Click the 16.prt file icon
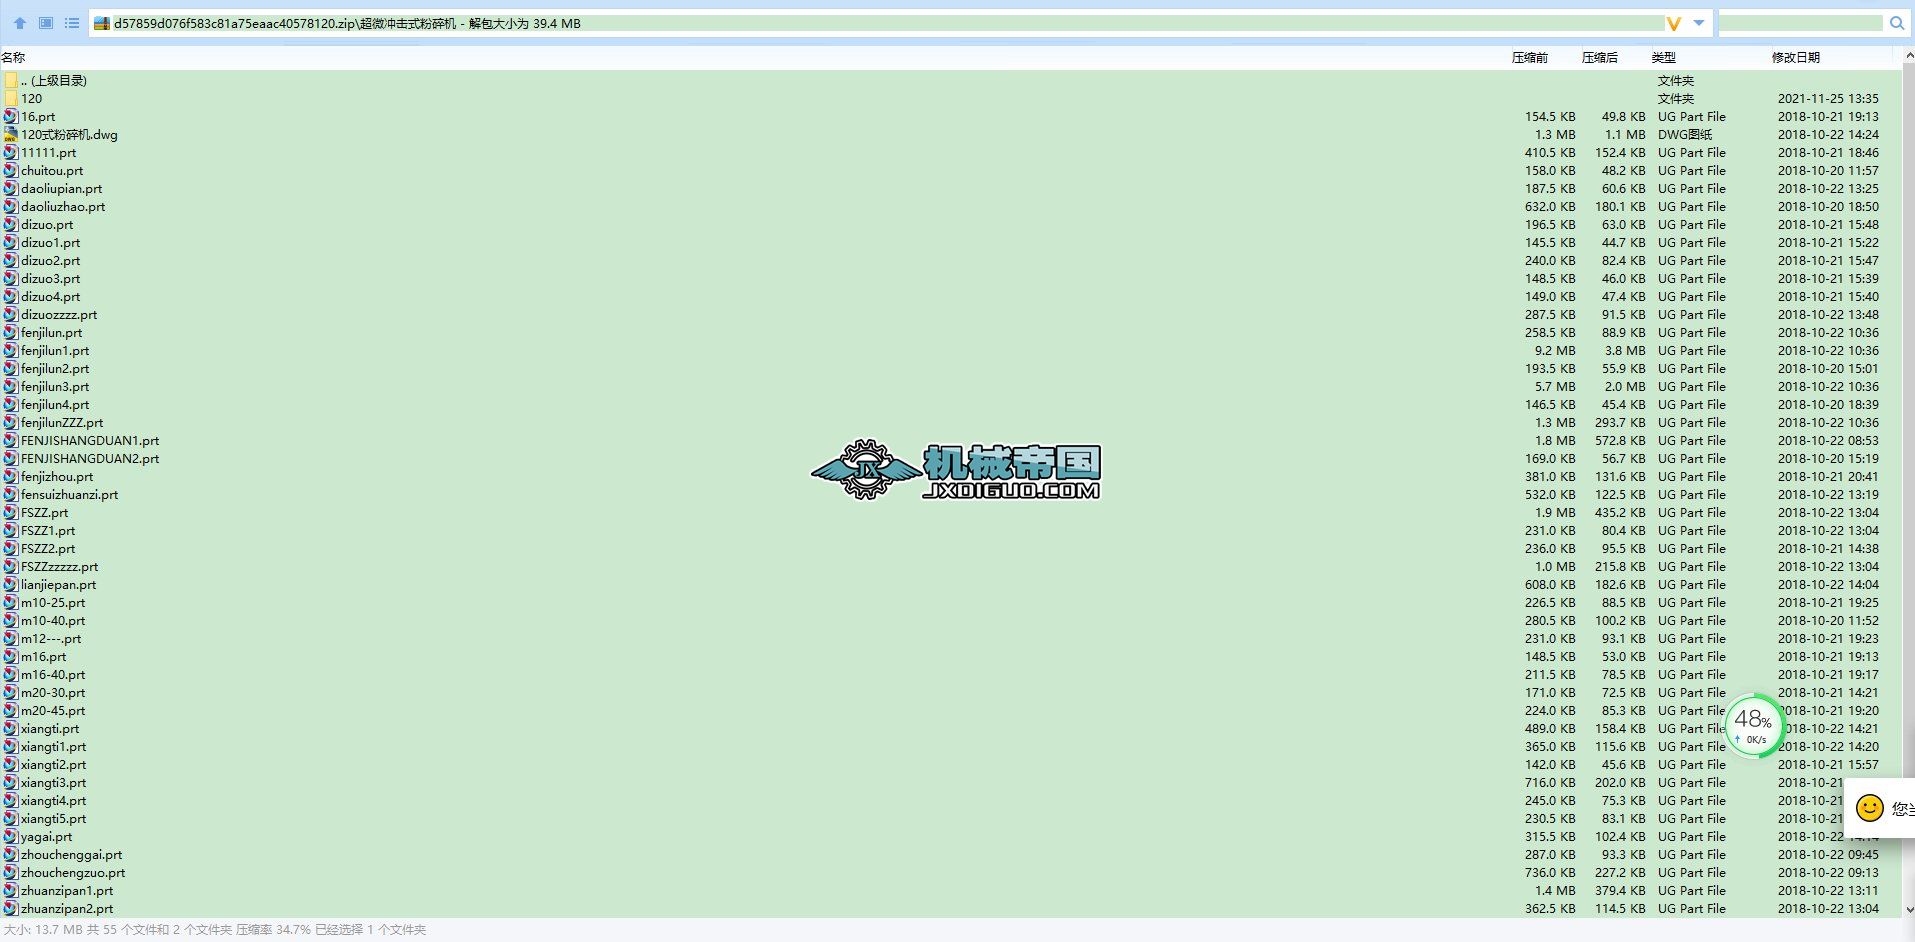The image size is (1915, 942). [x=11, y=117]
